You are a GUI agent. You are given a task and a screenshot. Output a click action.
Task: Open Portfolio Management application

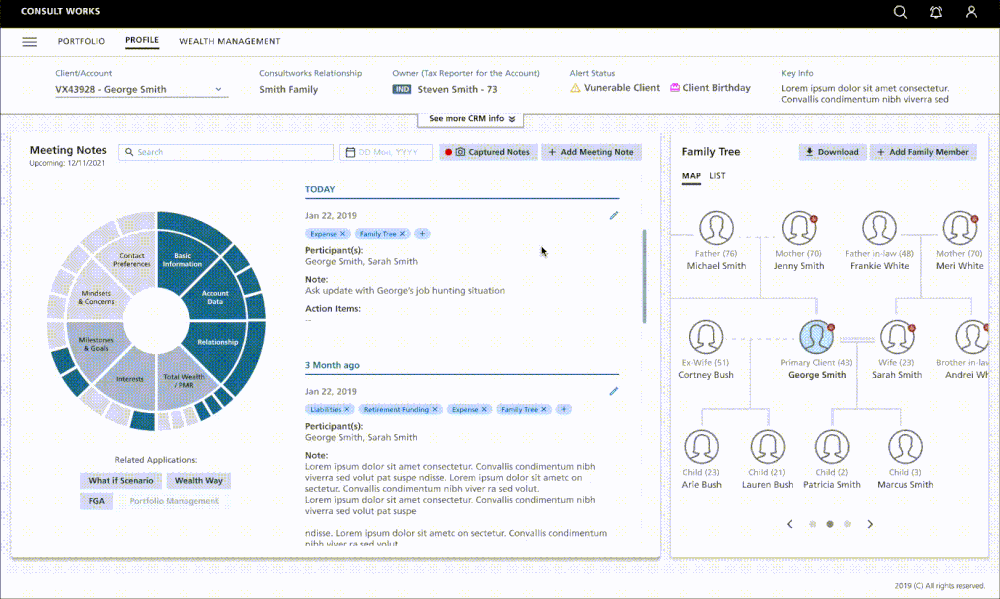[173, 501]
